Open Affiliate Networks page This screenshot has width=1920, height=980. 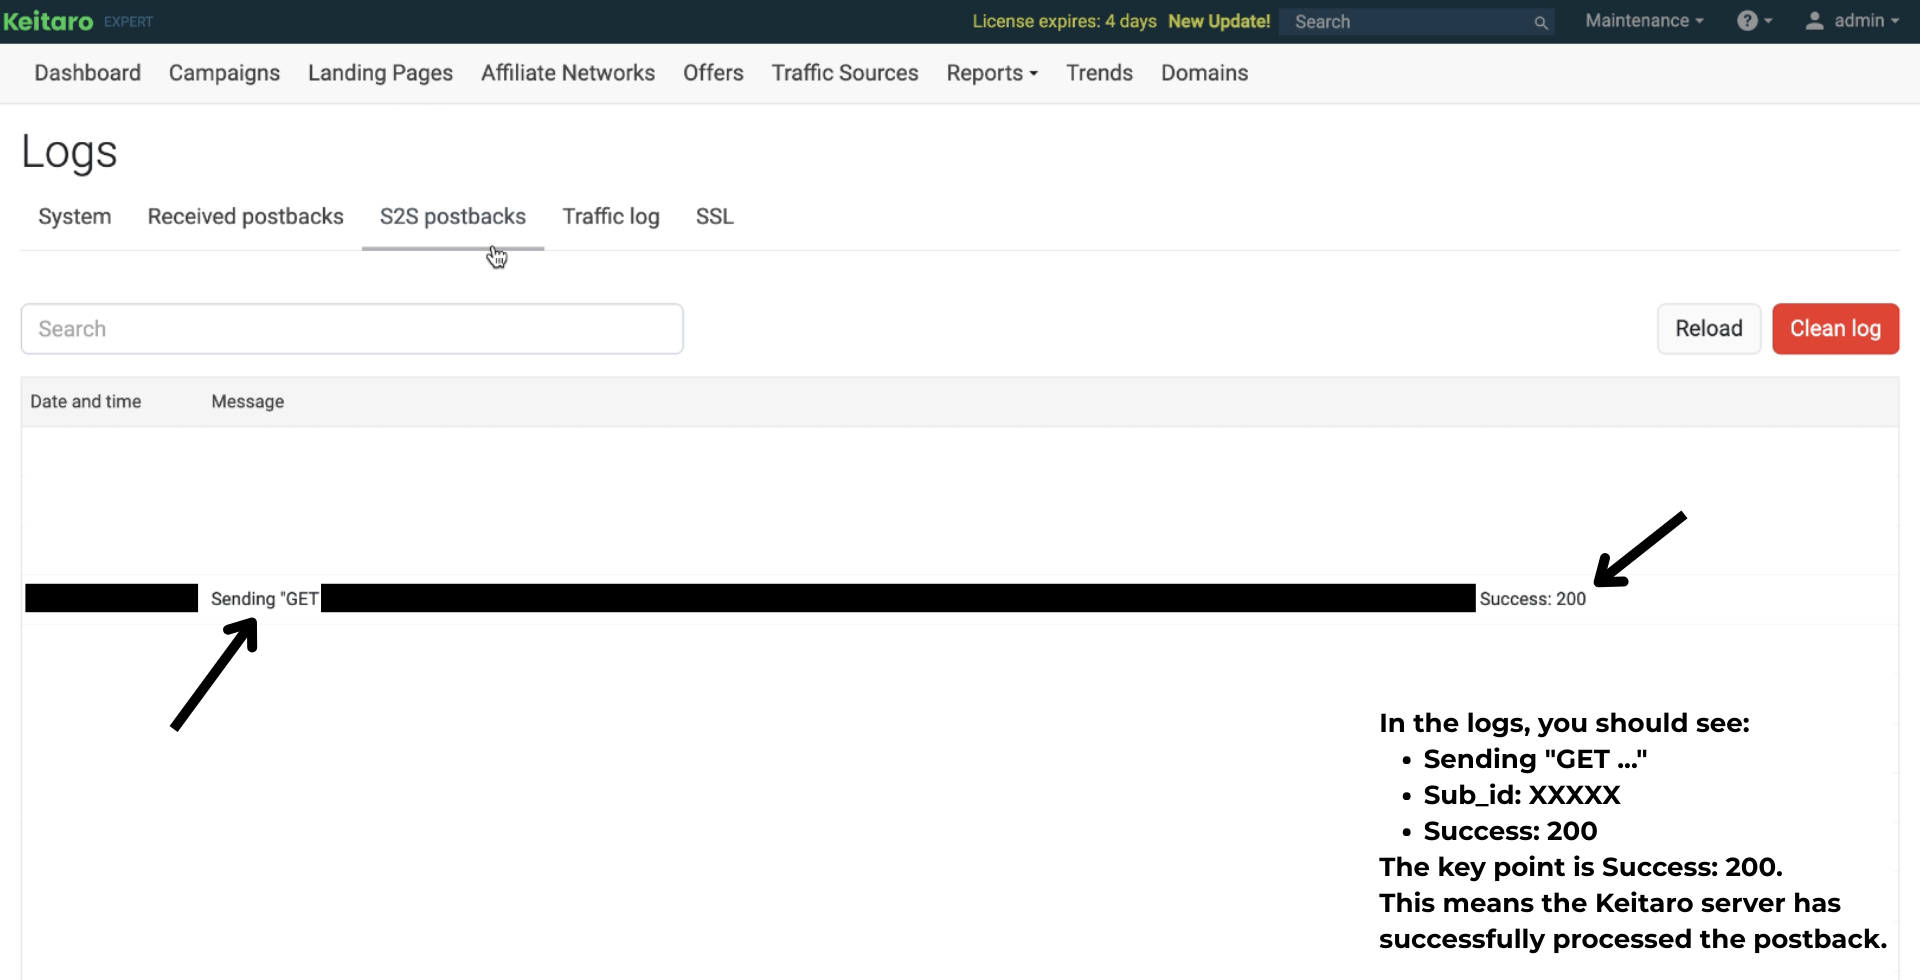tap(567, 73)
